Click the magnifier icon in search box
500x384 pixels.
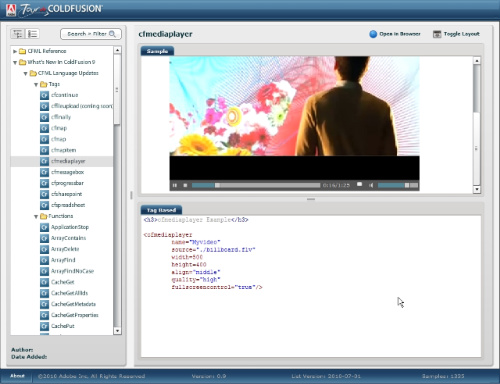tap(112, 34)
